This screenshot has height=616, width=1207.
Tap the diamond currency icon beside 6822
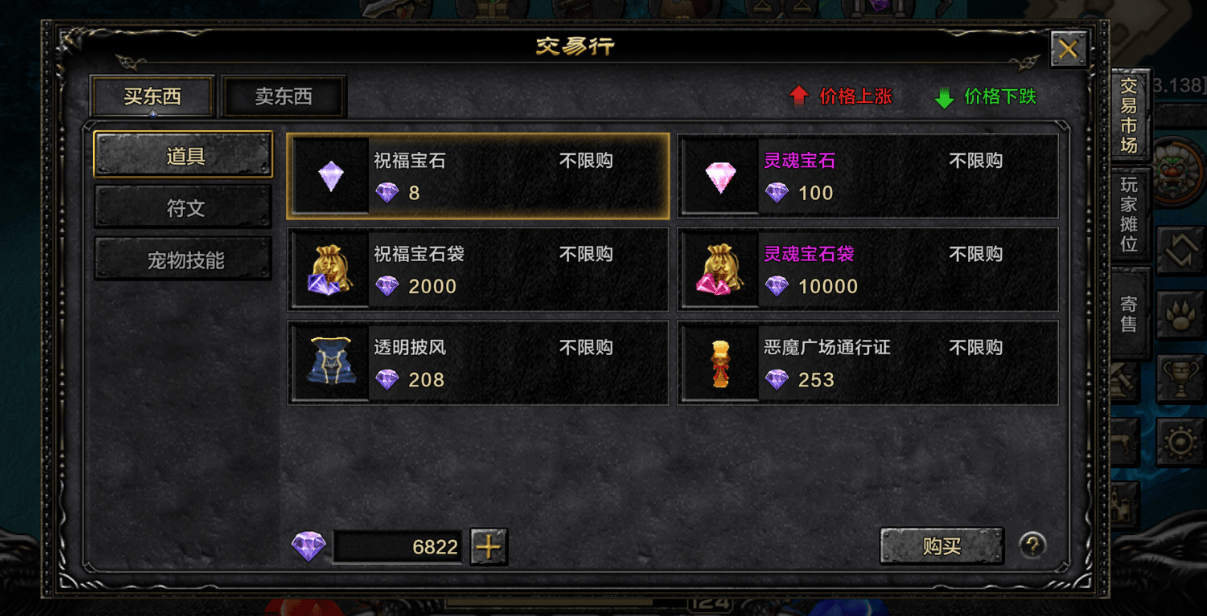coord(309,547)
